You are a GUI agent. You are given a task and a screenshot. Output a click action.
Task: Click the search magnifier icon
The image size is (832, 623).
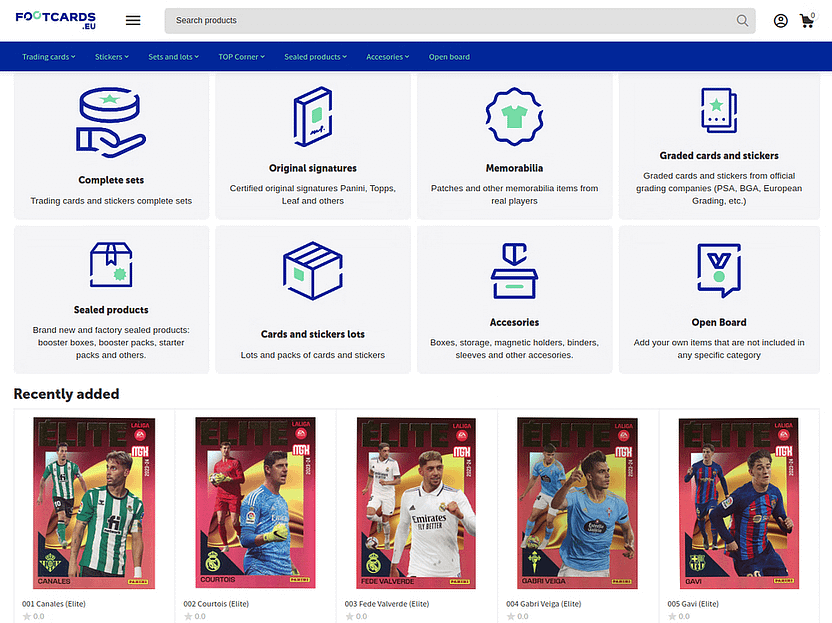(742, 20)
